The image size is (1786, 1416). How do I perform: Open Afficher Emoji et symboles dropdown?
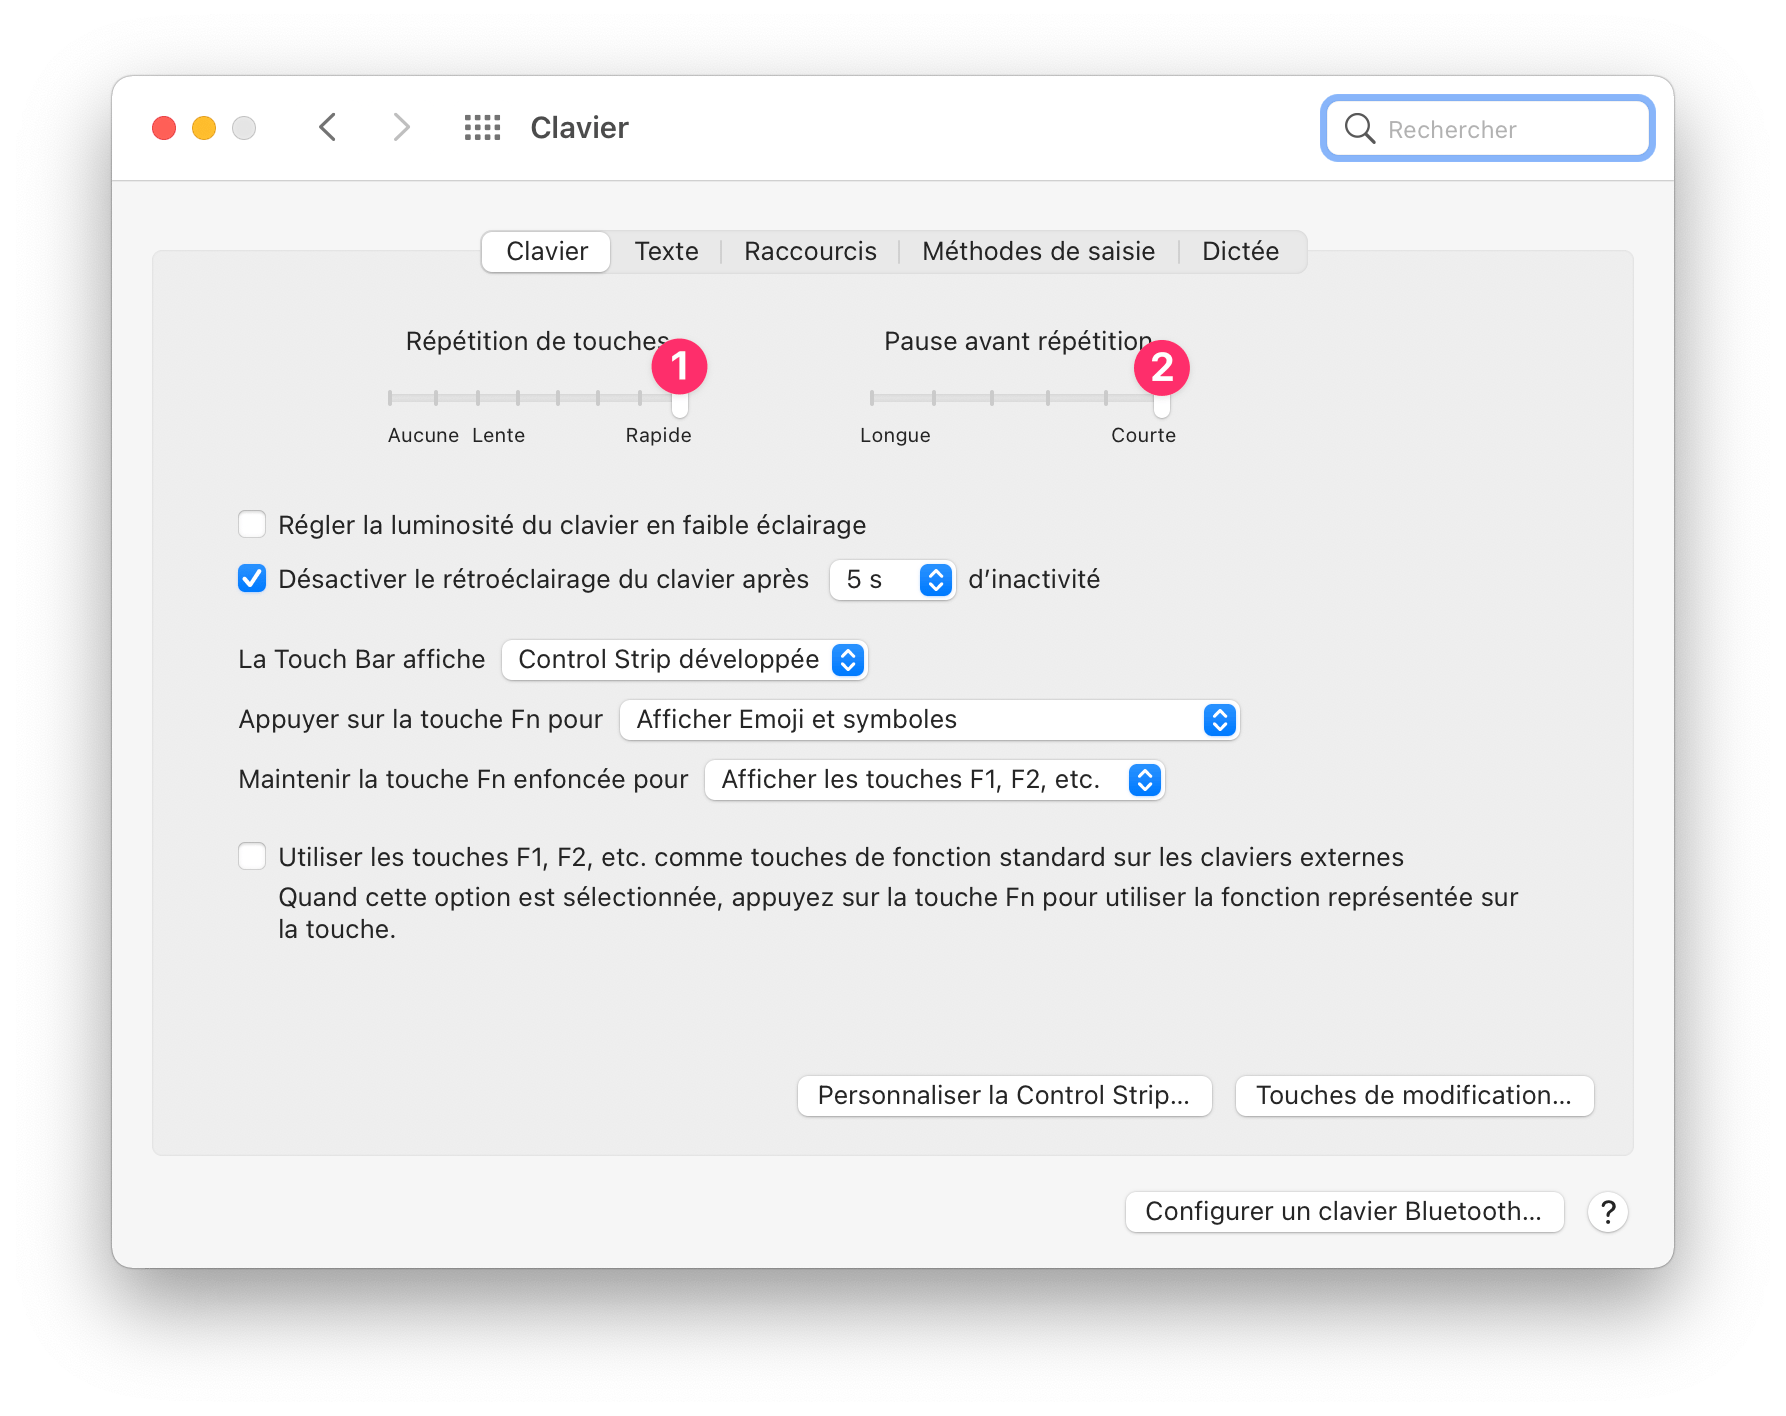[x=930, y=720]
